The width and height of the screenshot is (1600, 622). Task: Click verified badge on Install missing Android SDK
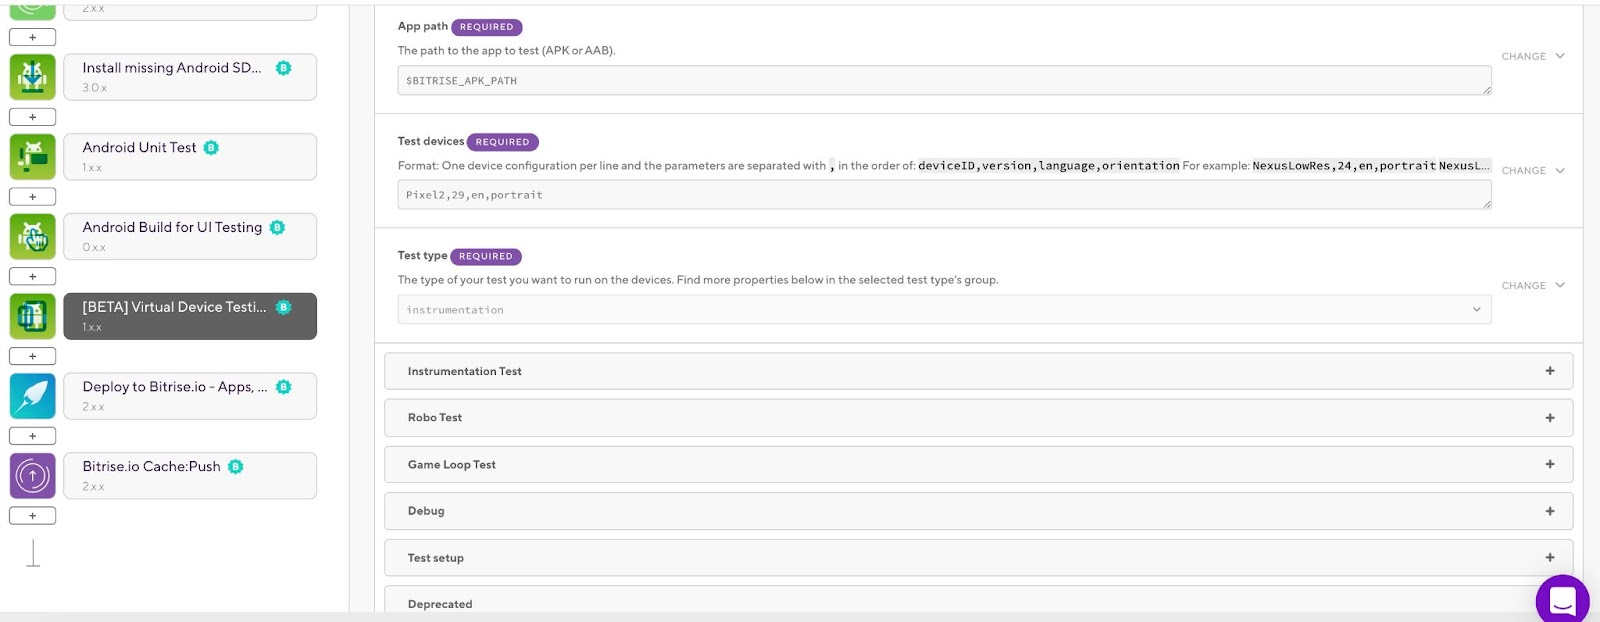[x=284, y=68]
